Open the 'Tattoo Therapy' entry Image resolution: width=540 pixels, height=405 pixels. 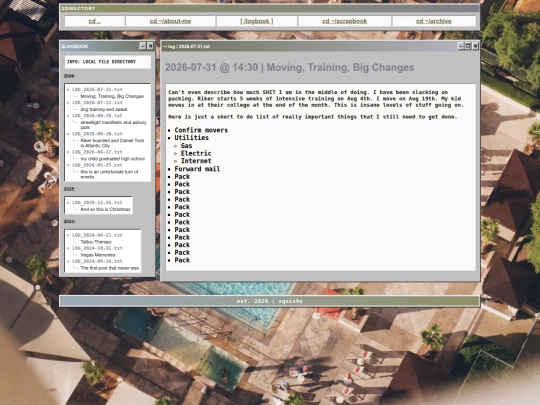pos(96,242)
